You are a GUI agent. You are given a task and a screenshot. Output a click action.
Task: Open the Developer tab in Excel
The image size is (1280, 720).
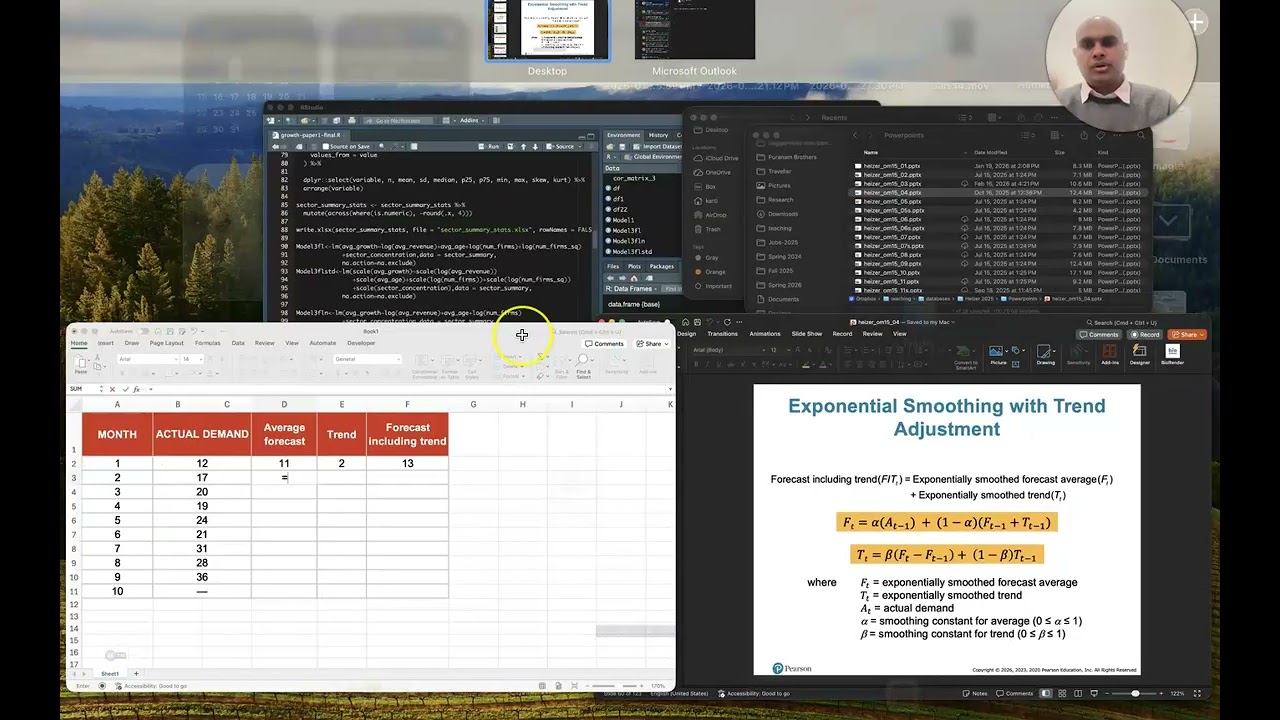tap(361, 343)
